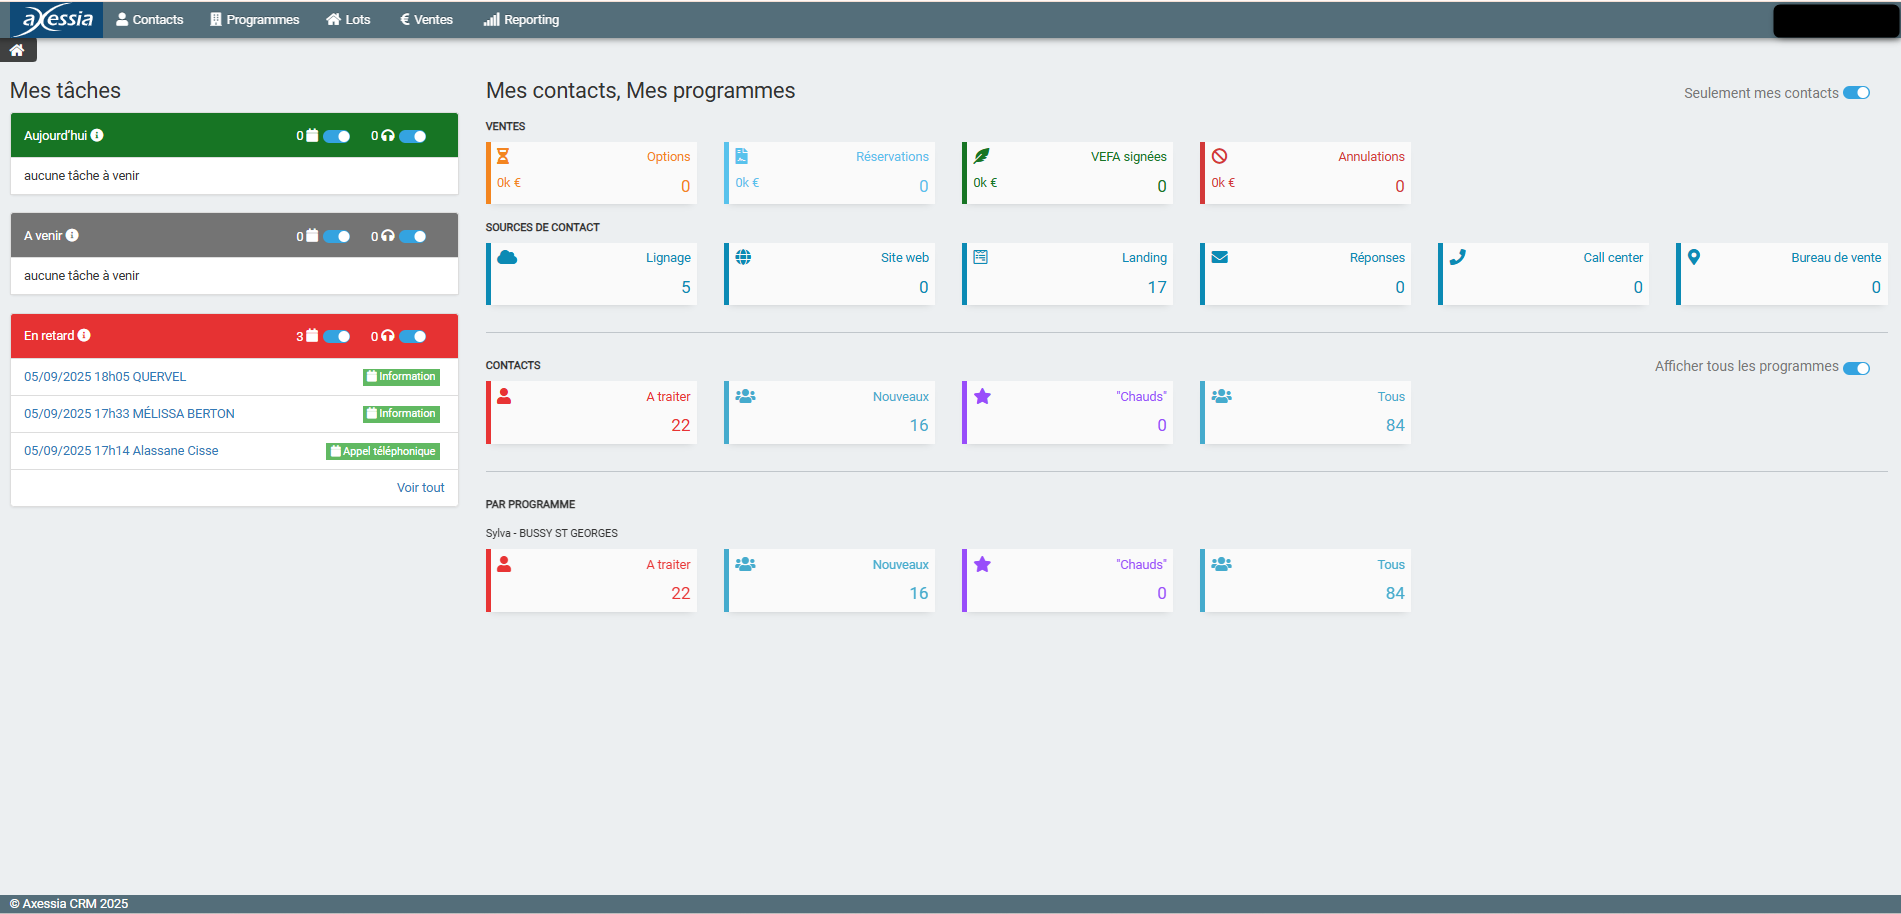
Task: Click the Lignage cloud icon
Action: pyautogui.click(x=507, y=257)
